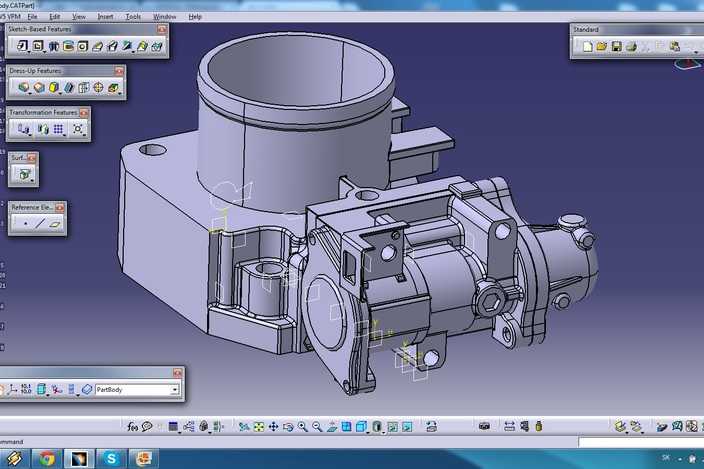Viewport: 704px width, 469px height.
Task: Close the Reference Elements toolbar
Action: pos(60,208)
